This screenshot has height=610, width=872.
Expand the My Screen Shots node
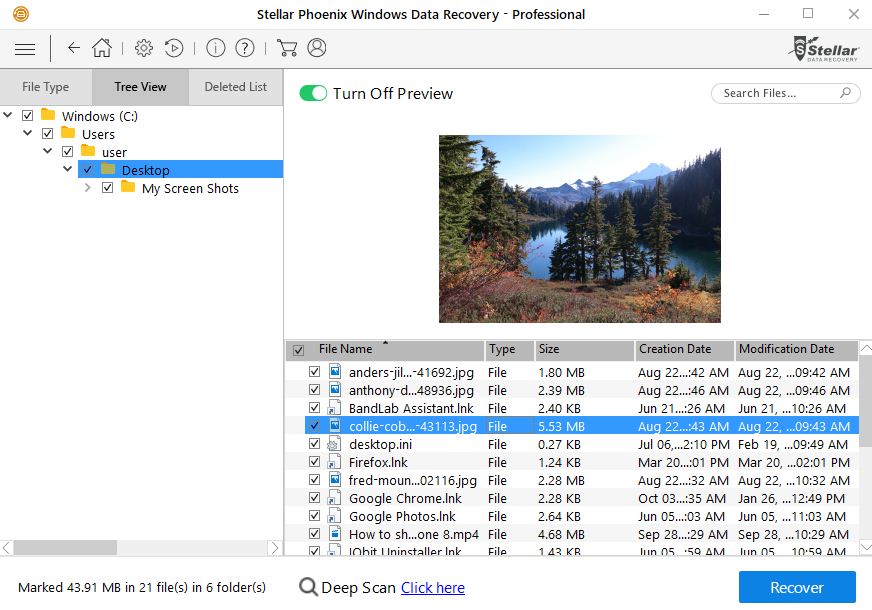[87, 187]
